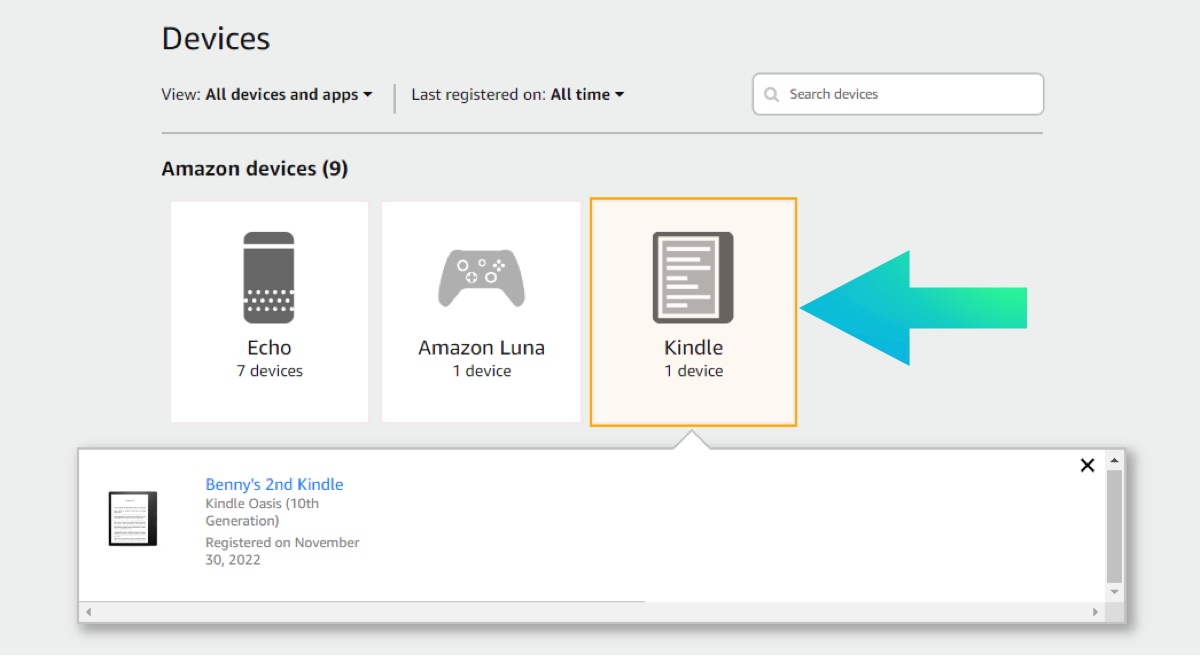Click the popup's vertical scrollbar up arrow
This screenshot has width=1200, height=656.
(1114, 461)
